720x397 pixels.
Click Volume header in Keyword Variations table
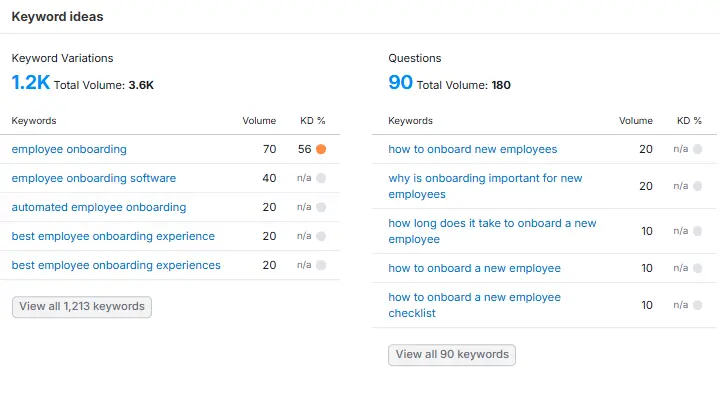(x=259, y=121)
